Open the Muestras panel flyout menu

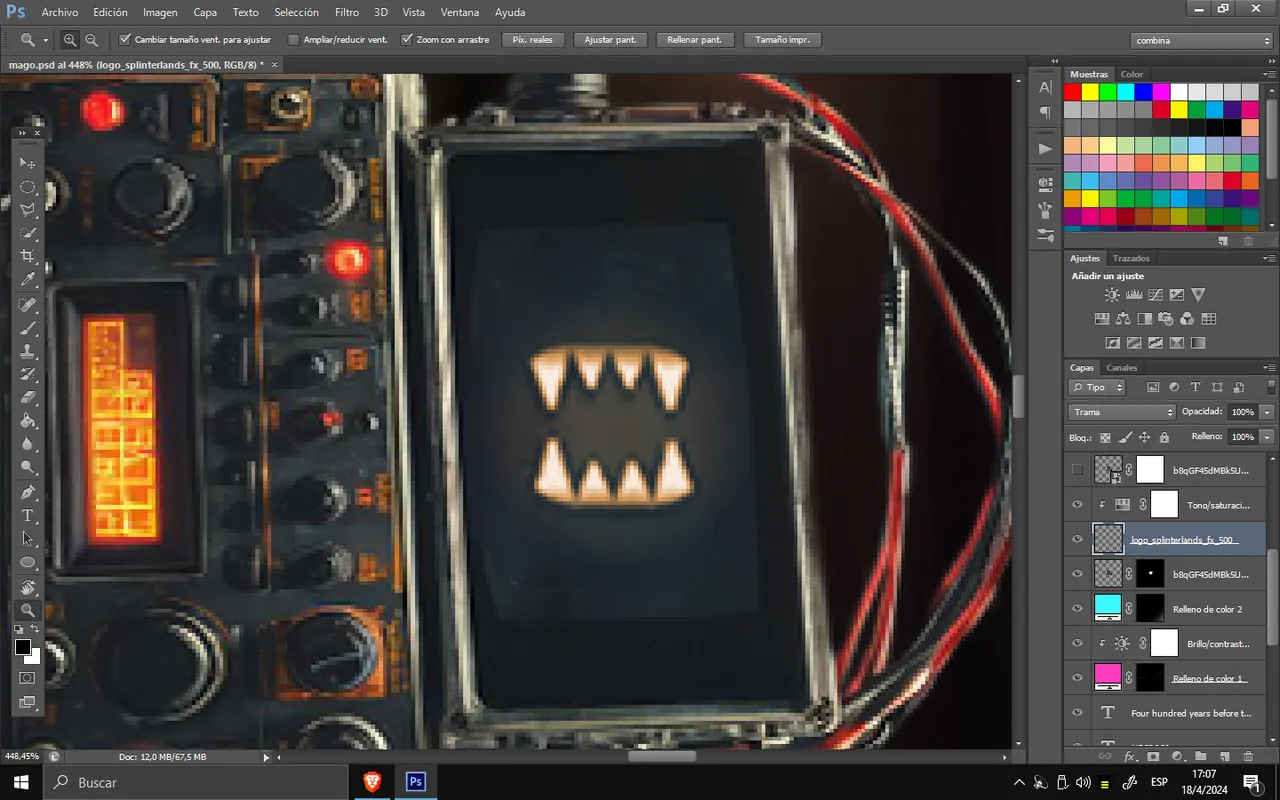pyautogui.click(x=1269, y=74)
